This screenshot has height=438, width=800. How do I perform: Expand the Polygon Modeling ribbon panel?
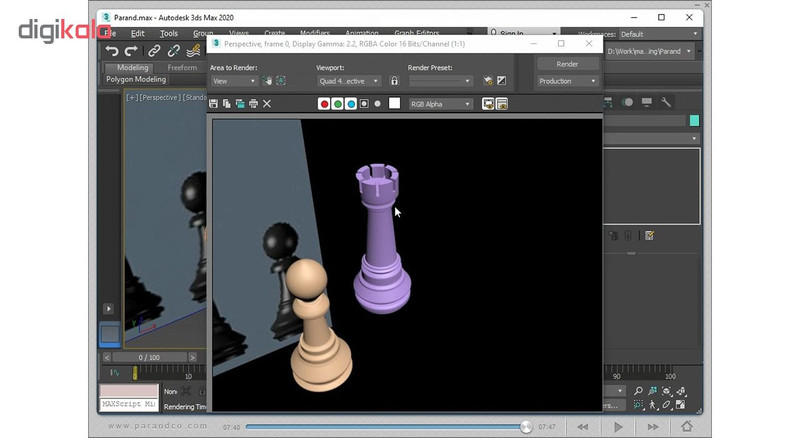(136, 79)
